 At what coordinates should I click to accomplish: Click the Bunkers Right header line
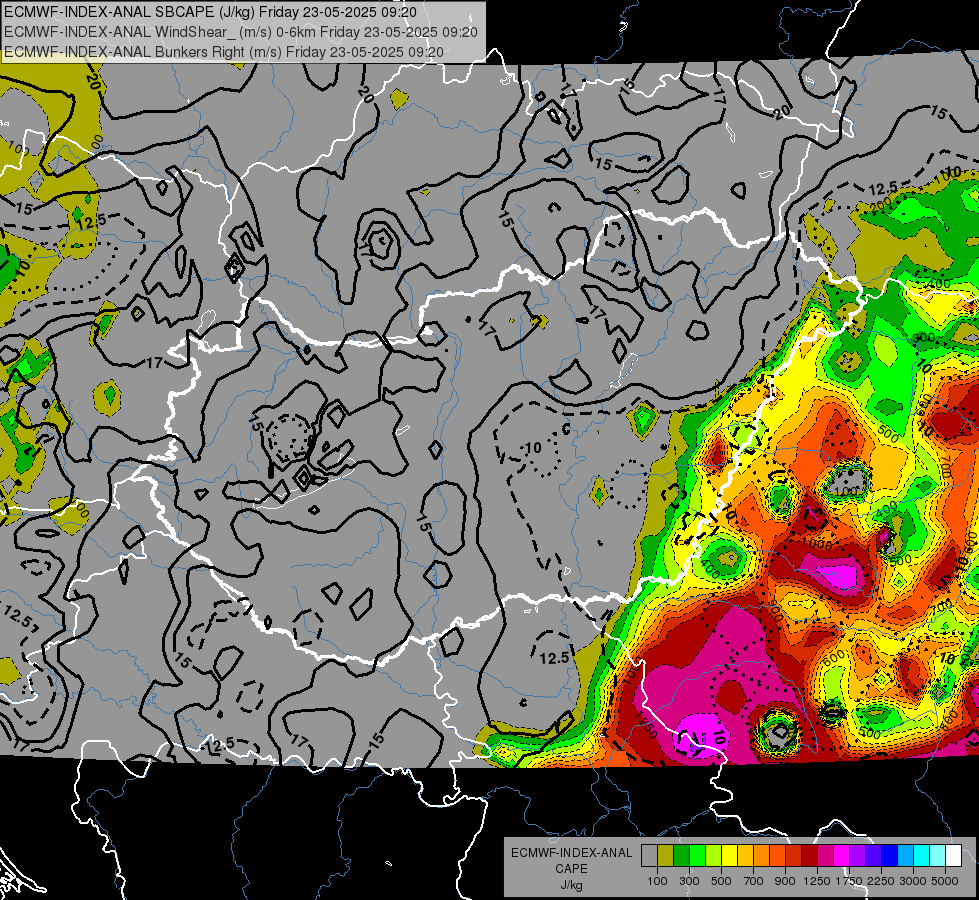point(224,52)
